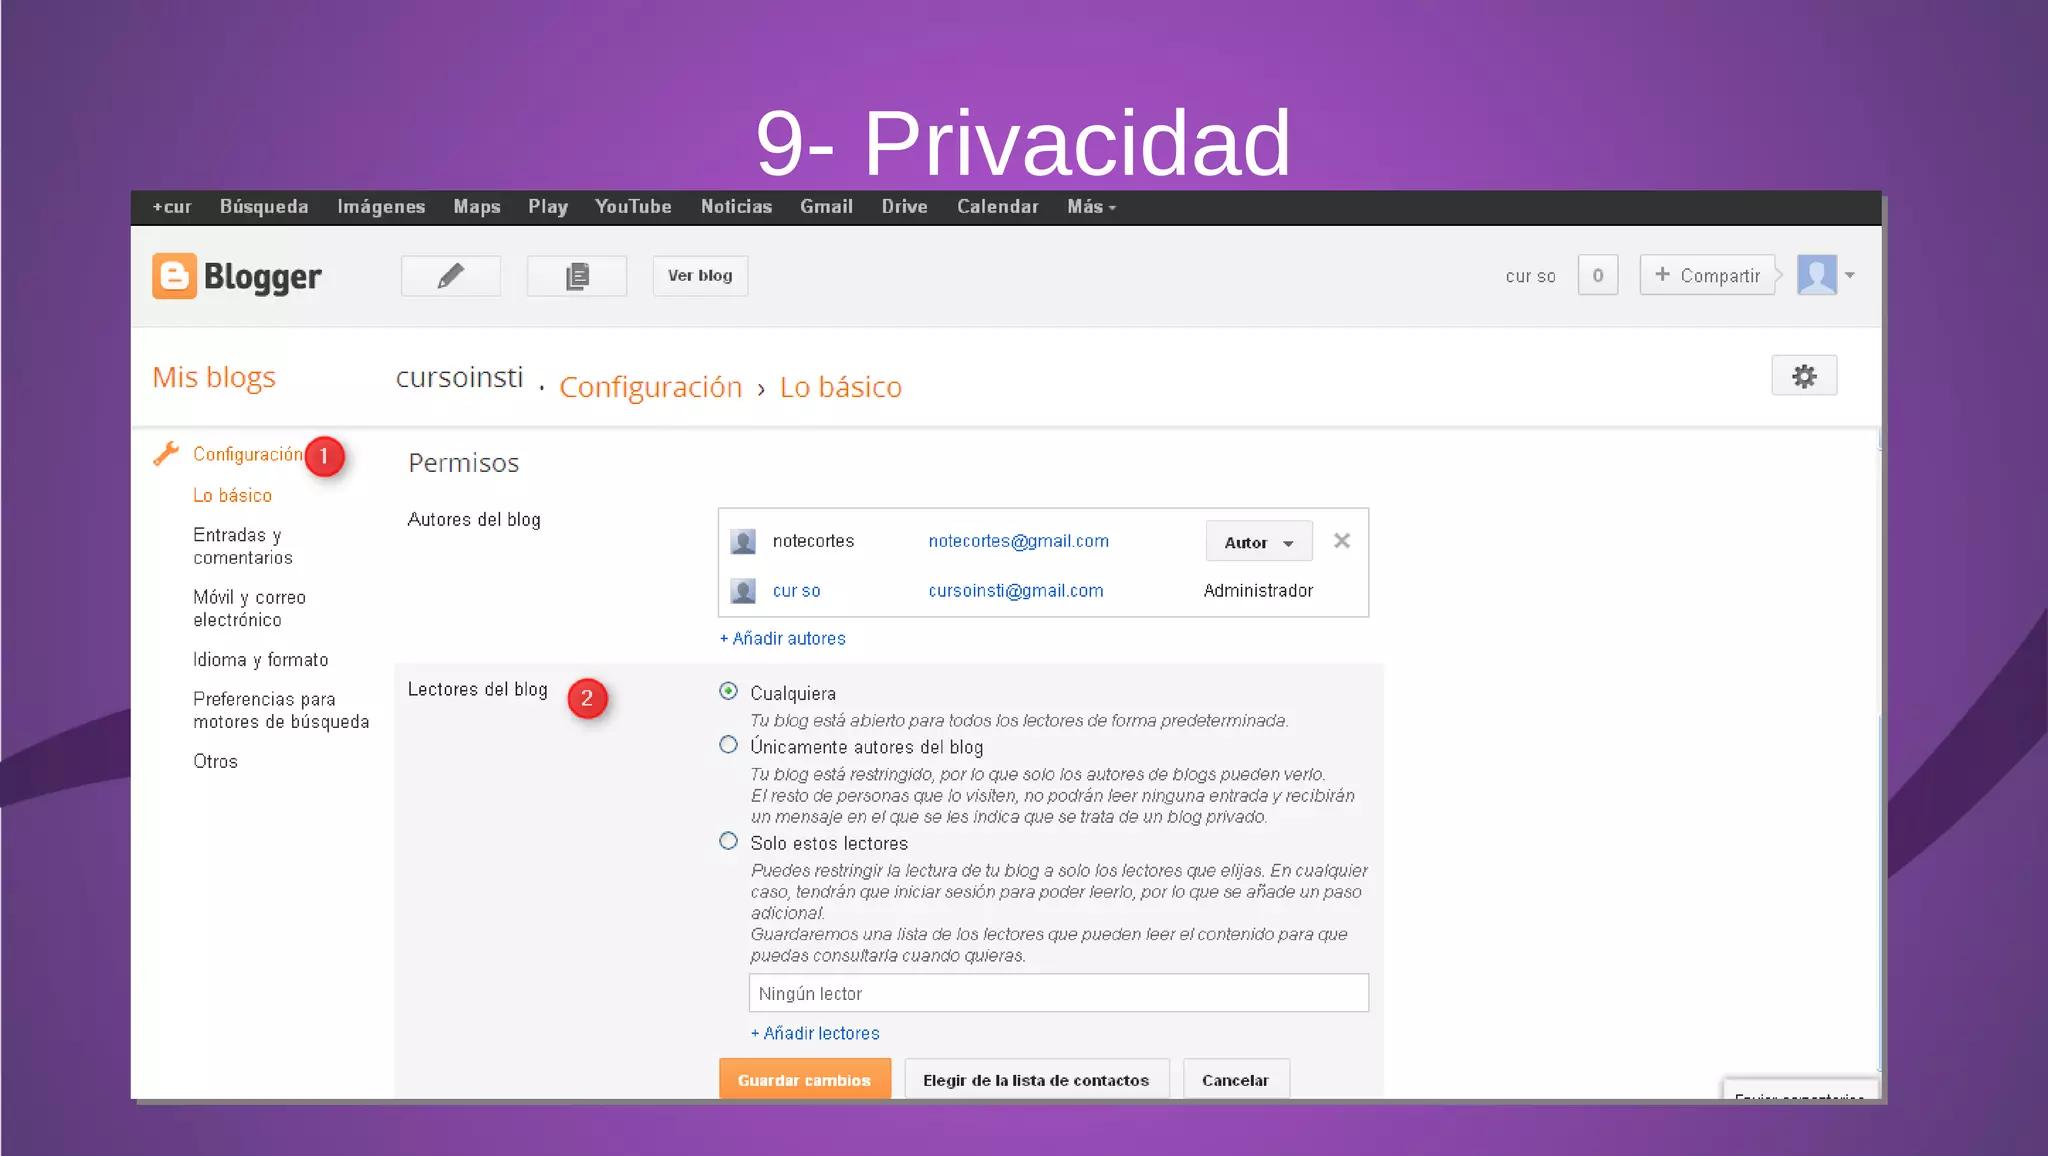This screenshot has height=1156, width=2048.
Task: Click the cur so author name link
Action: click(x=797, y=591)
